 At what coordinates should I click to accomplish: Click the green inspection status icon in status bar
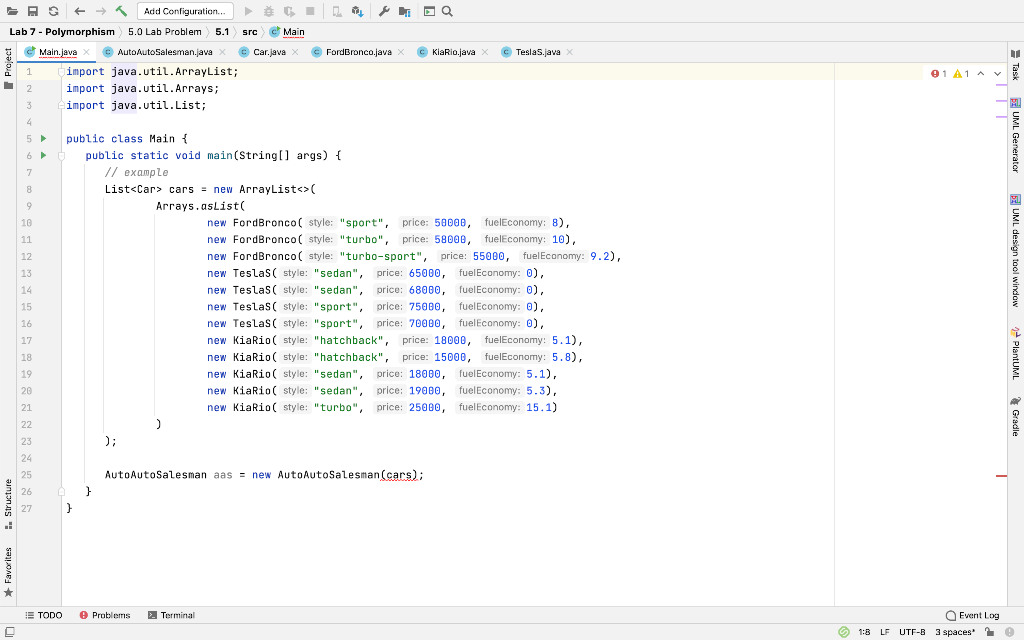coord(845,632)
